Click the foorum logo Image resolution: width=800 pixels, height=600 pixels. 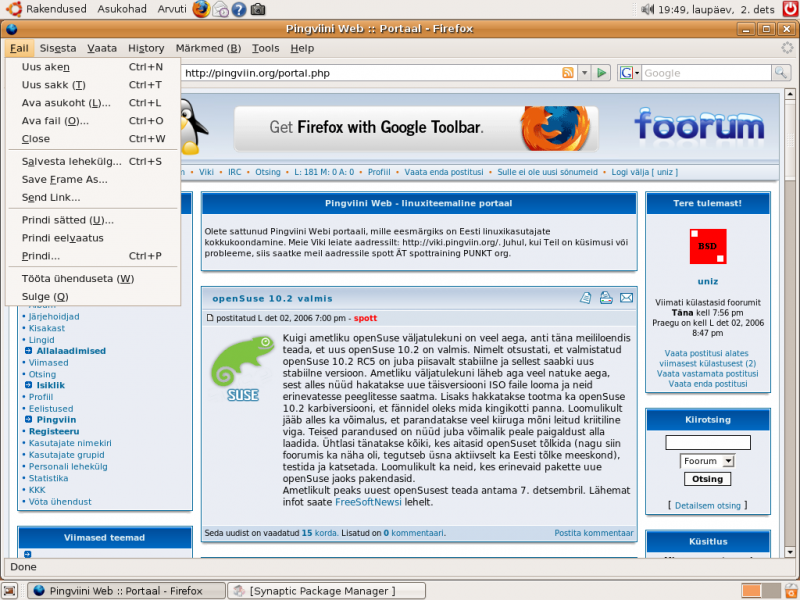(x=699, y=124)
